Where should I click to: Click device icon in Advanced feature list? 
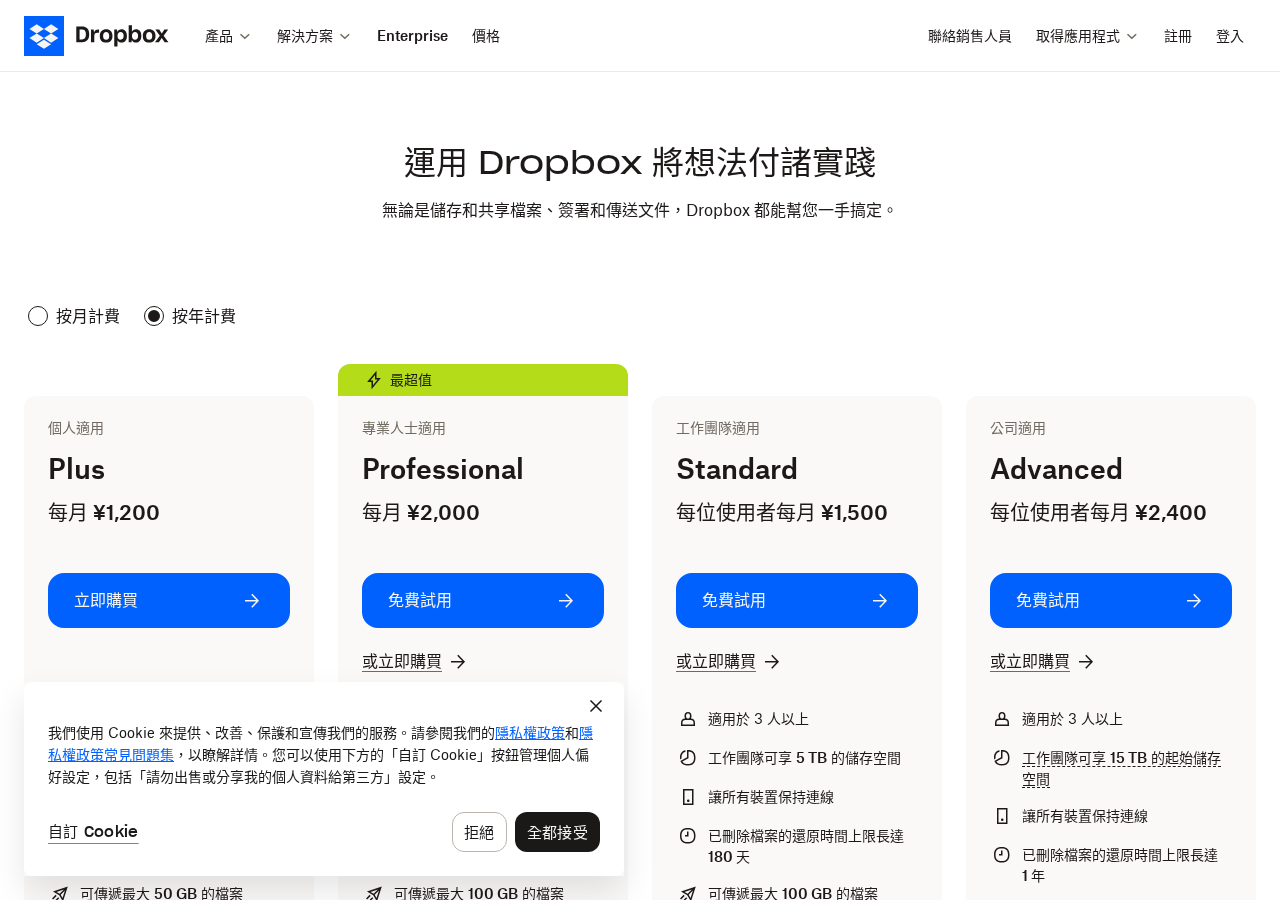click(1002, 816)
